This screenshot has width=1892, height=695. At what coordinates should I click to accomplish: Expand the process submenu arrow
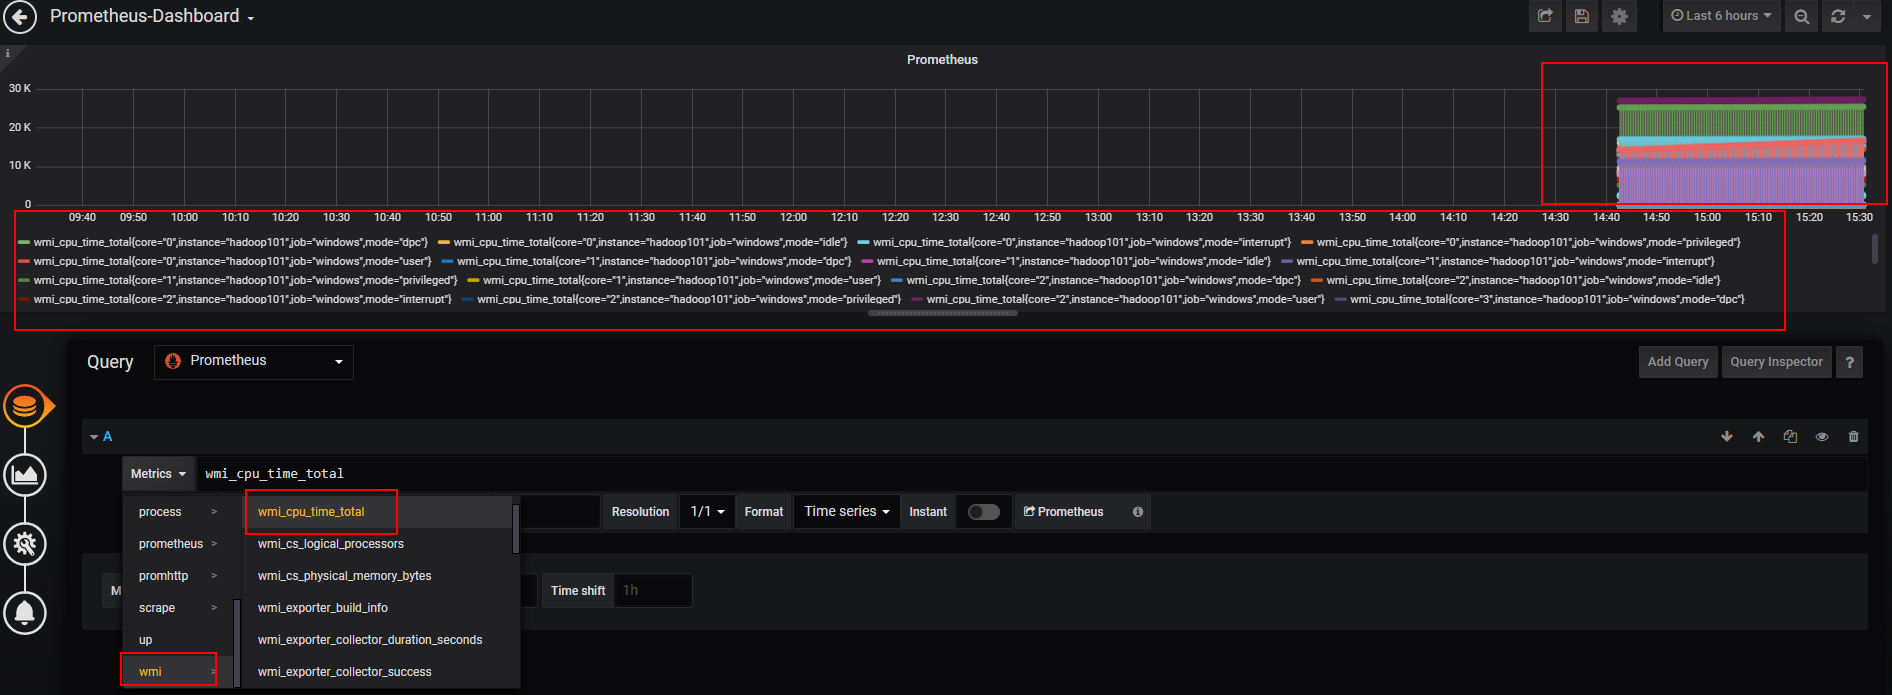pyautogui.click(x=214, y=512)
